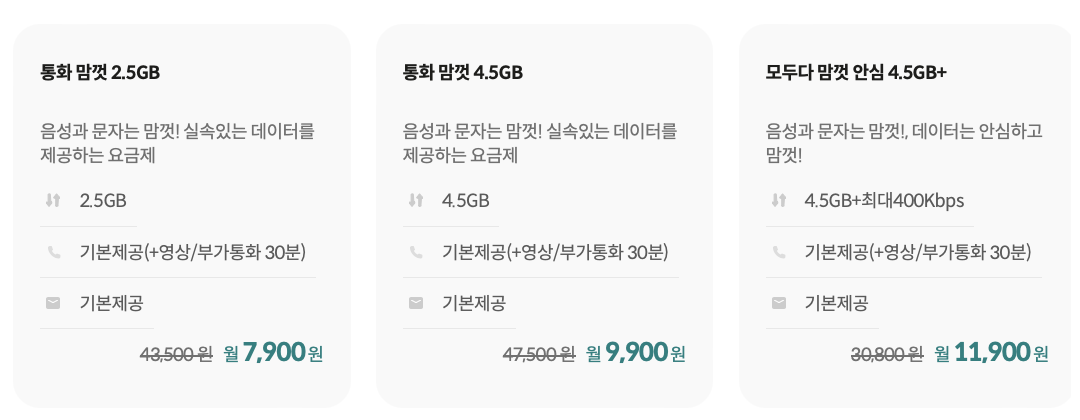Click the envelope icon in the 4.5GB plan card
1080x420 pixels.
tap(415, 303)
